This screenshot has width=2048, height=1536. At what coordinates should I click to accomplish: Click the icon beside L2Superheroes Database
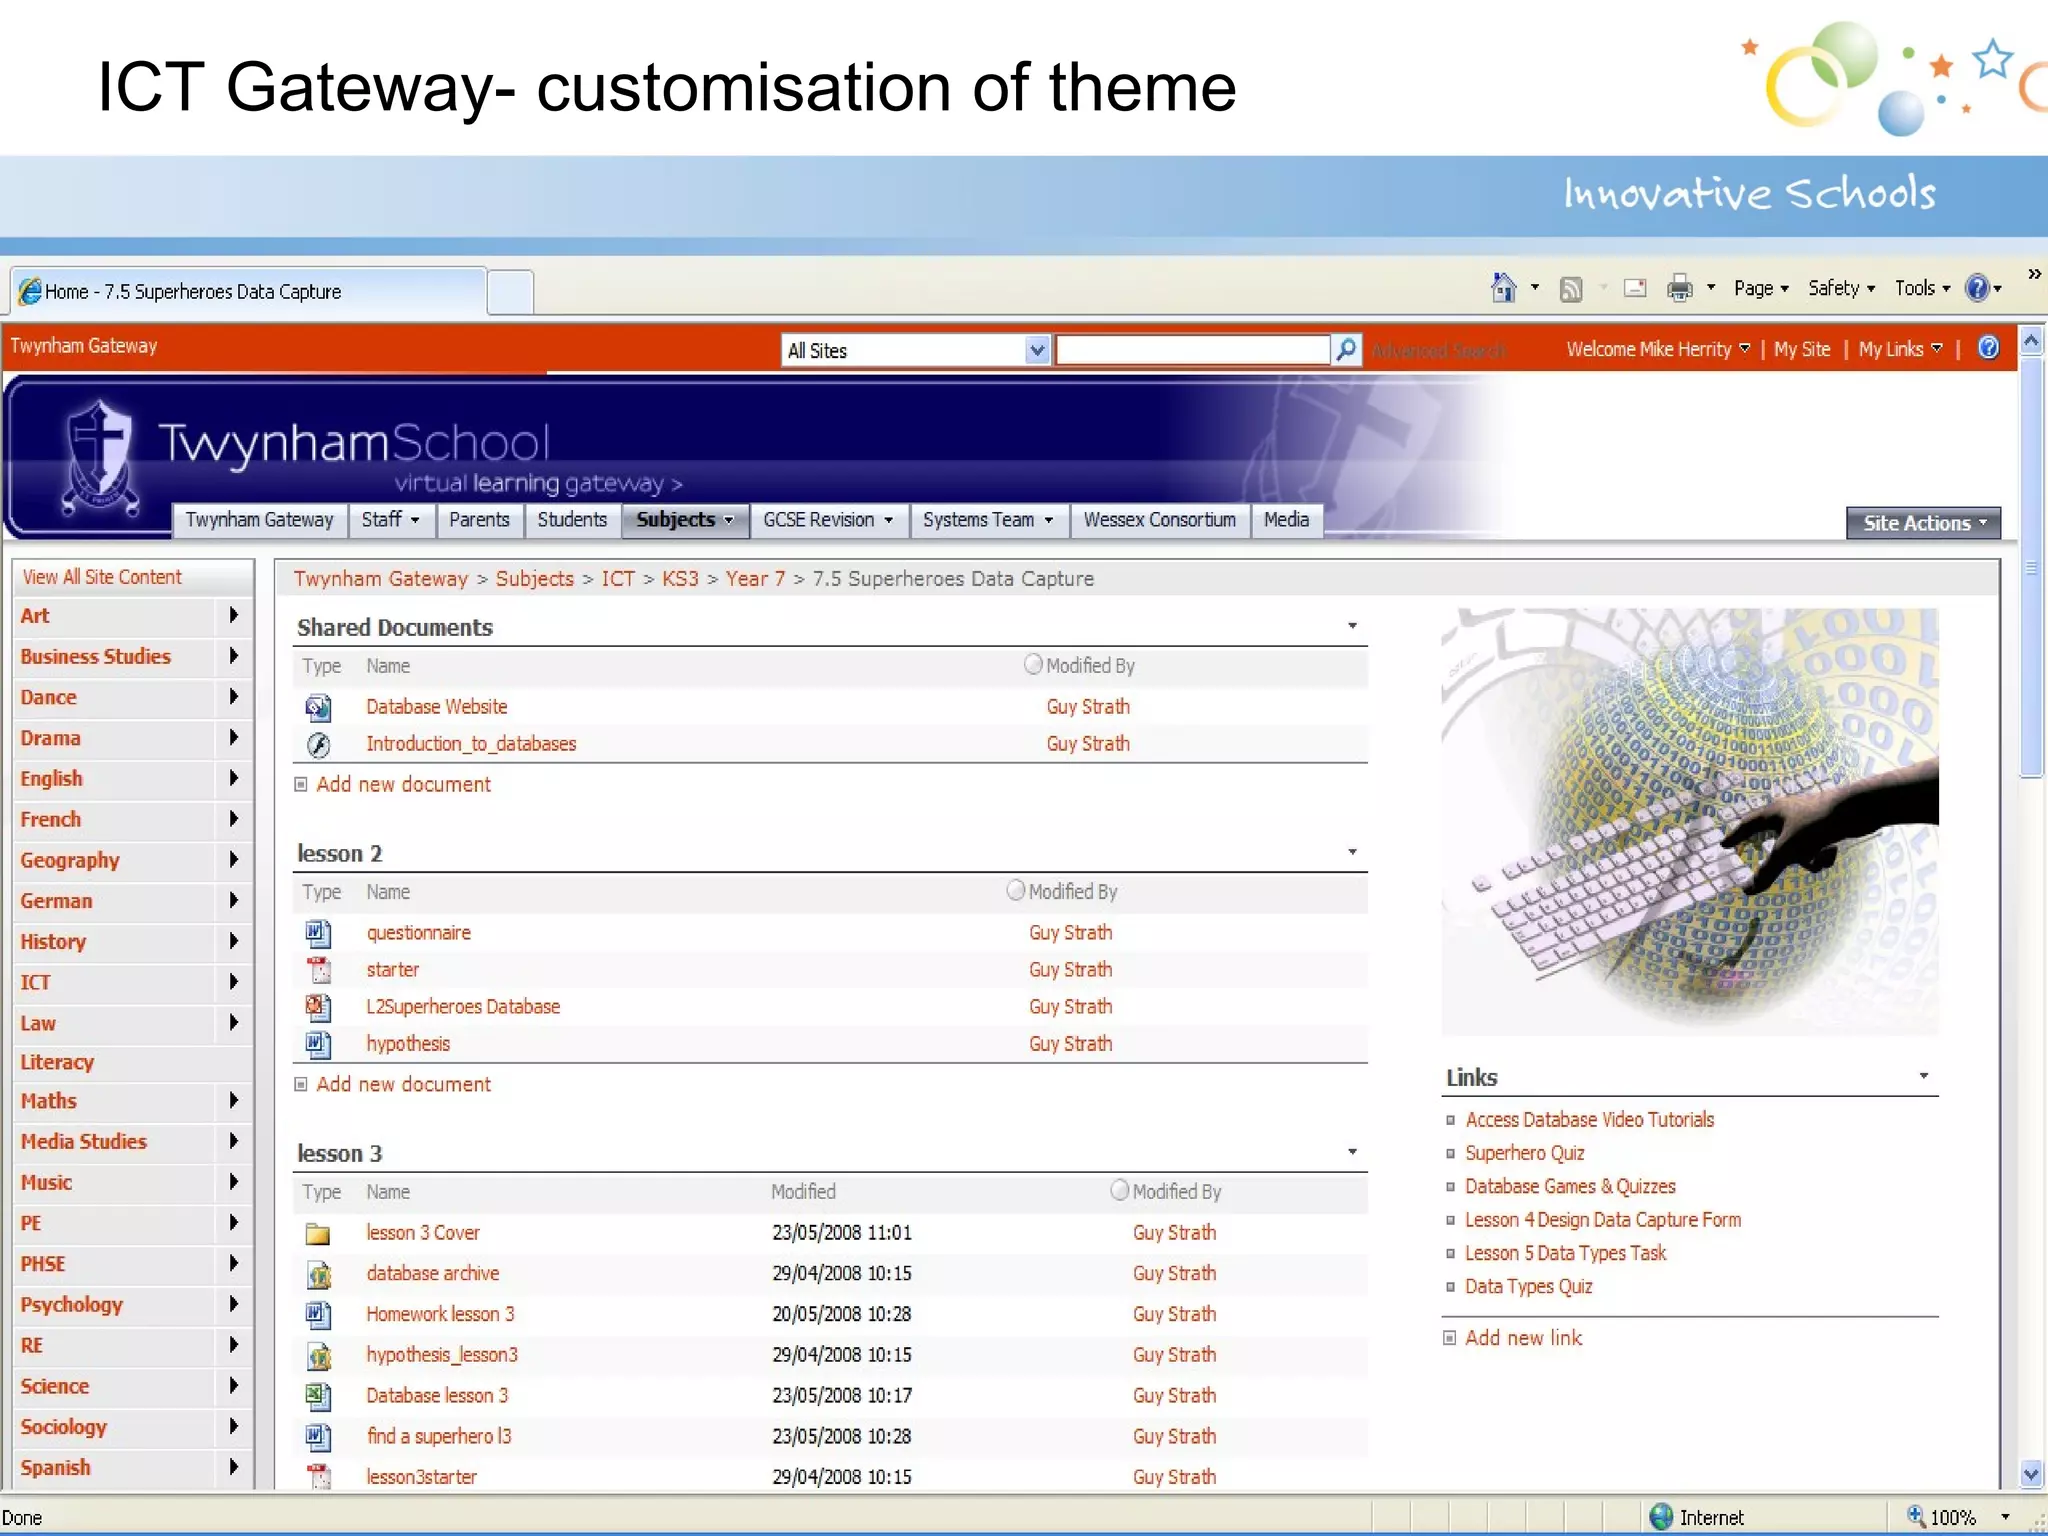(x=318, y=1007)
